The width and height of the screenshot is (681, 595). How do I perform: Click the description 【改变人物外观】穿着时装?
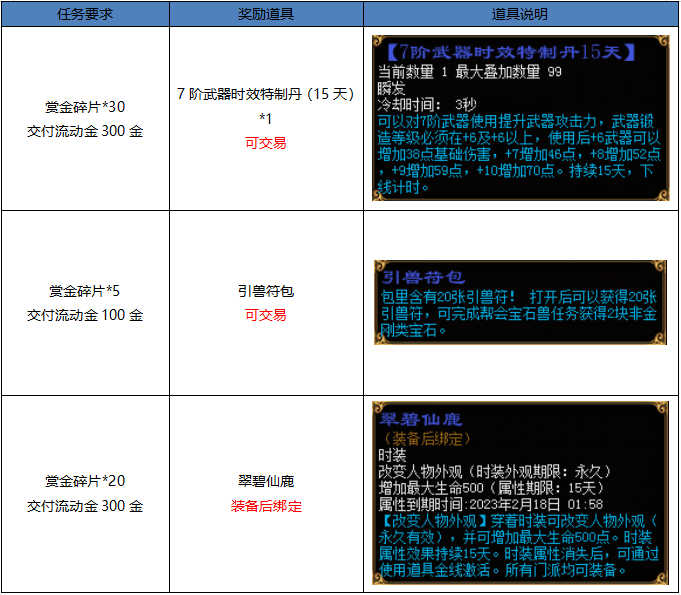click(x=519, y=521)
